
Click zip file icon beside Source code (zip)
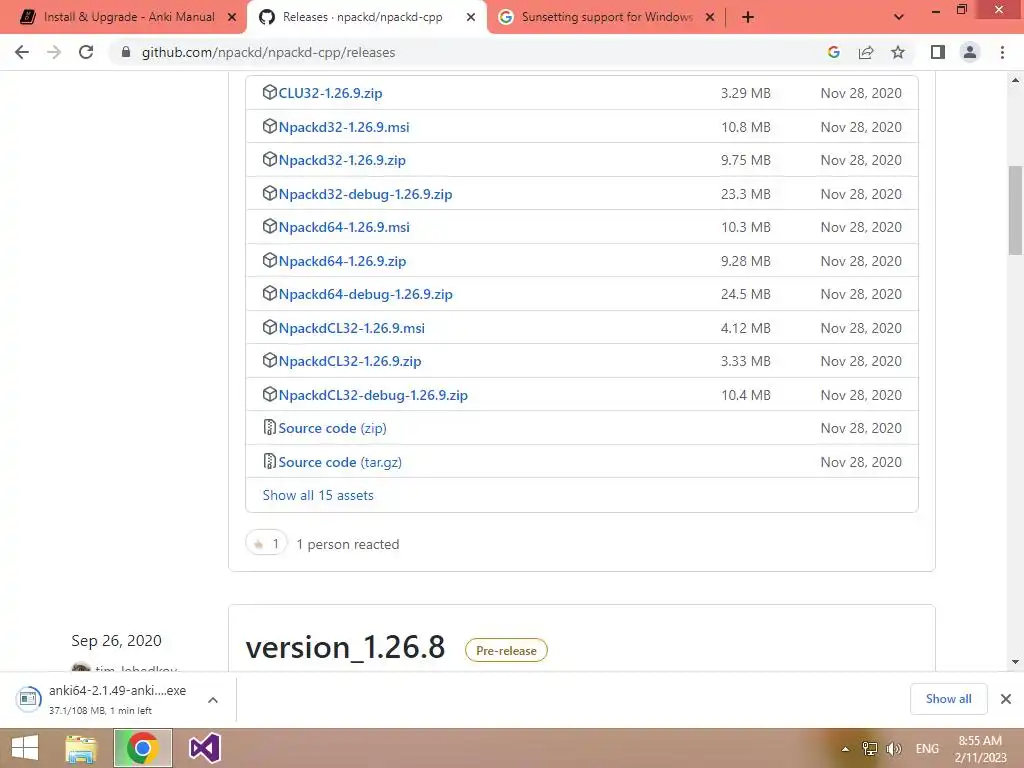(269, 427)
